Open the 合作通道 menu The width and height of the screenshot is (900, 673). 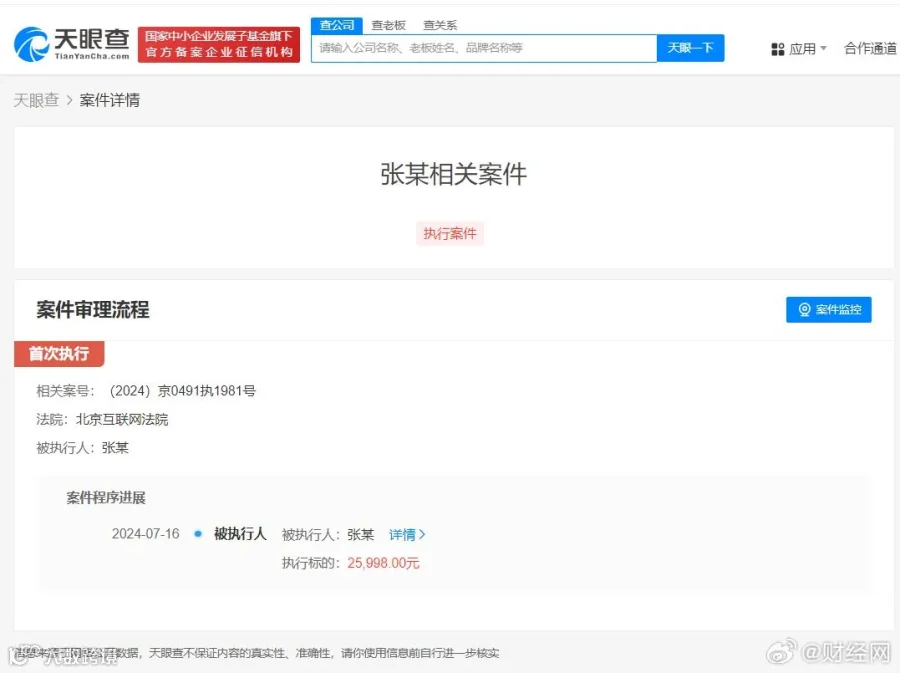click(x=870, y=49)
